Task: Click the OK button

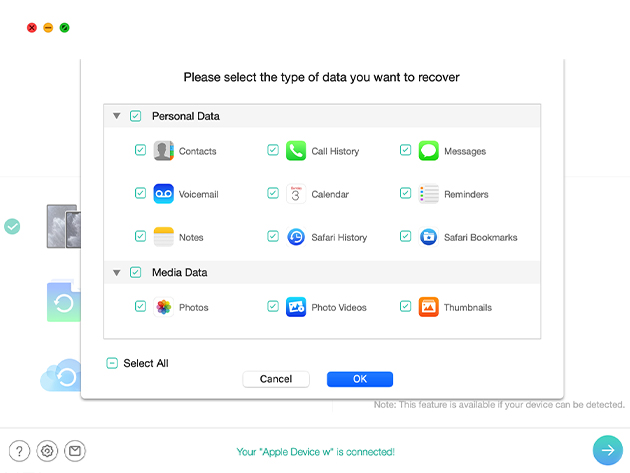Action: click(x=360, y=379)
